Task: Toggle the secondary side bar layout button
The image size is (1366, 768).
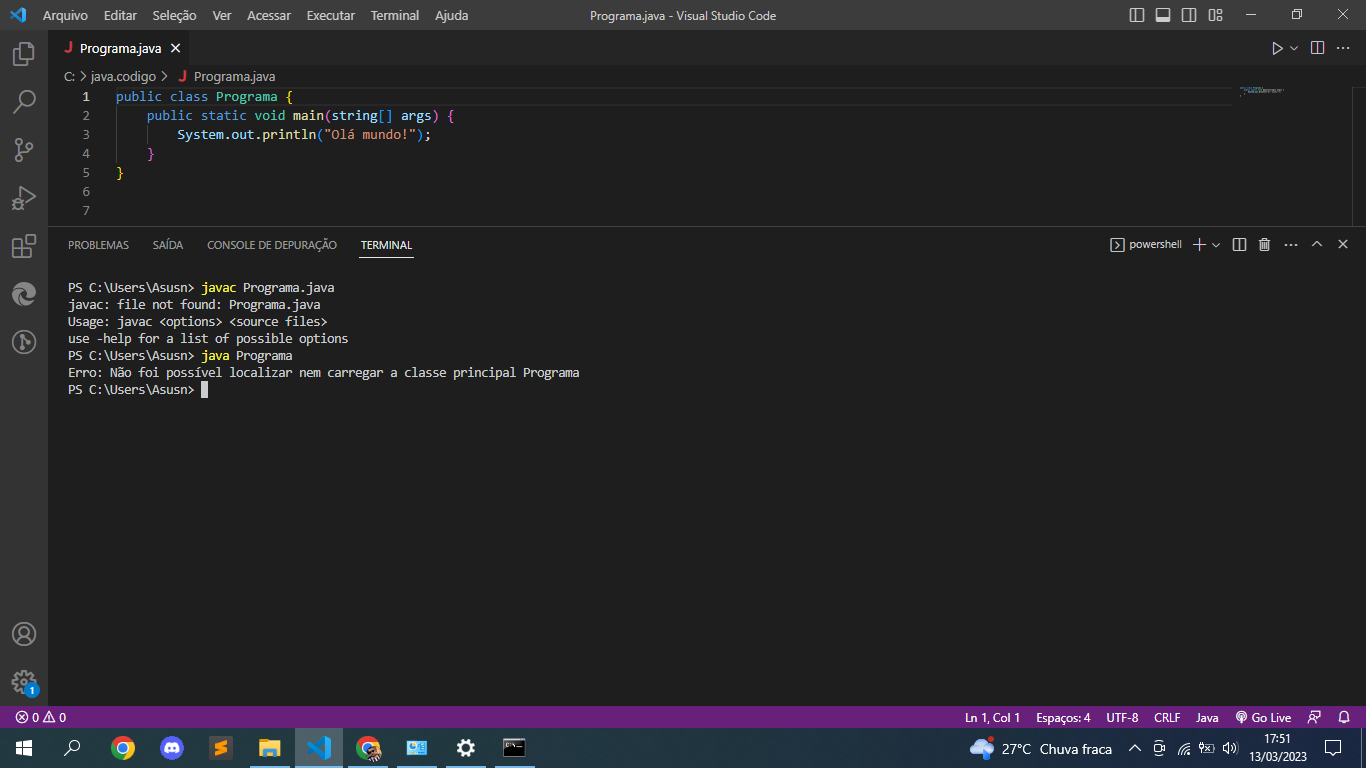Action: pyautogui.click(x=1189, y=15)
